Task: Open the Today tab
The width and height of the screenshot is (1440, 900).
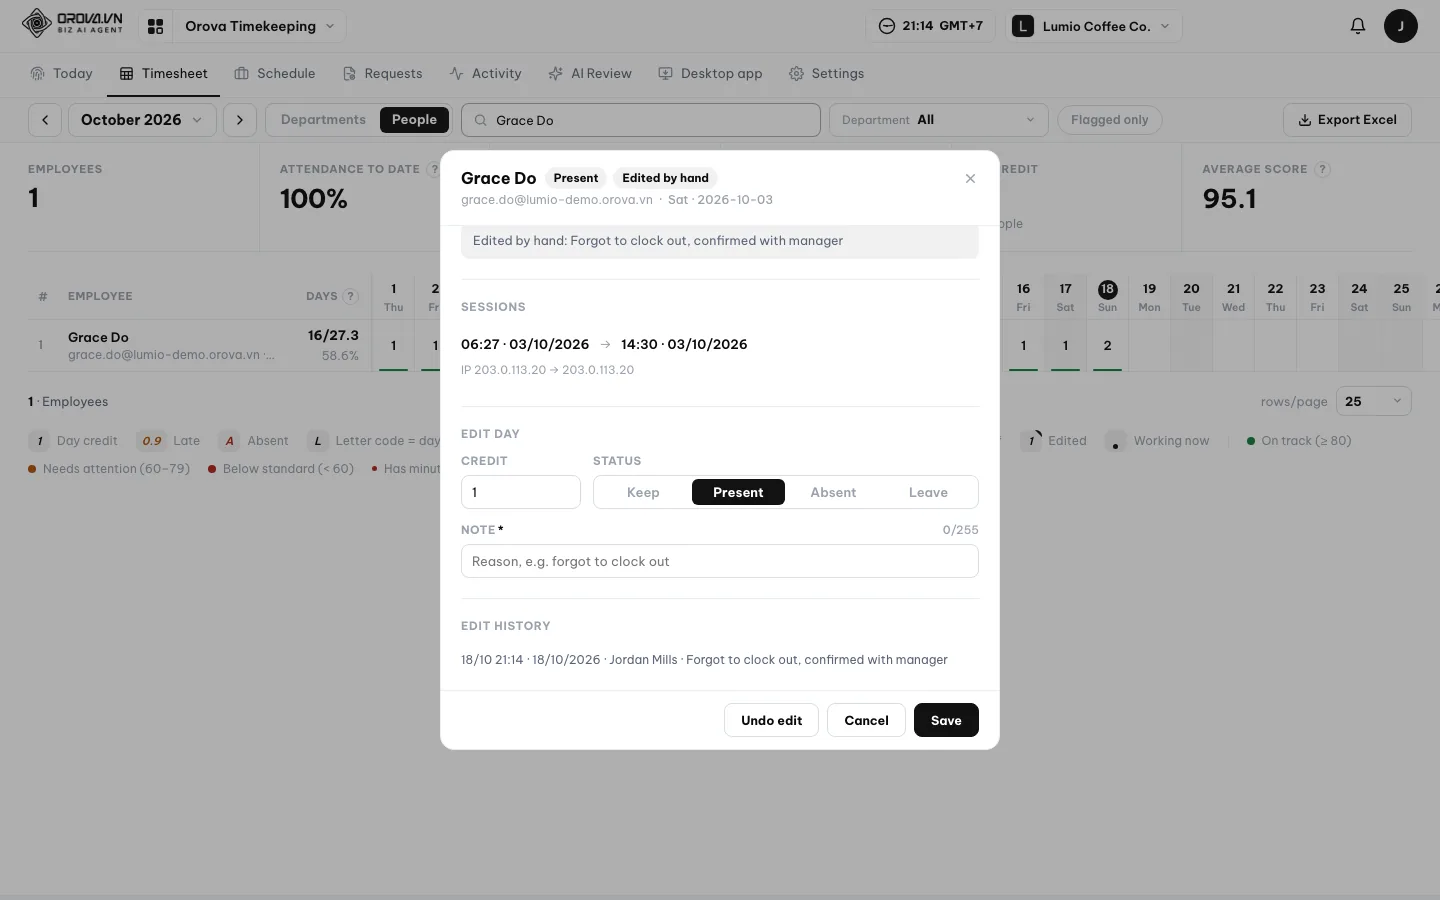Action: [62, 74]
